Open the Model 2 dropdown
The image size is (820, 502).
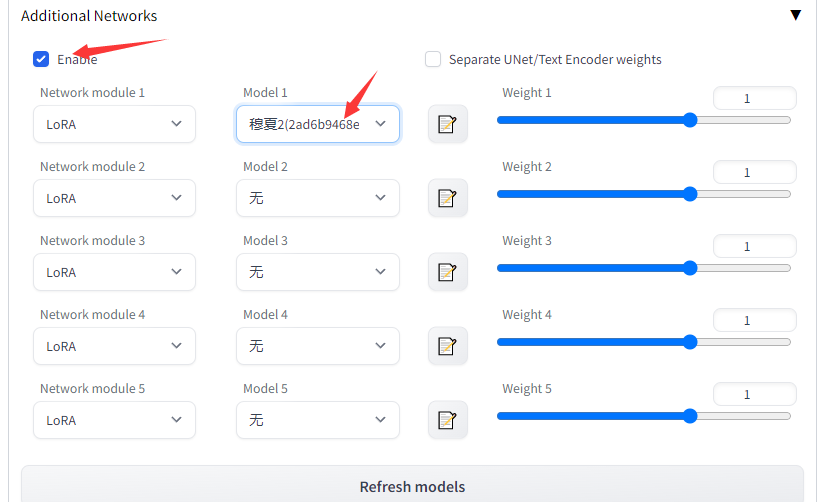[x=317, y=198]
